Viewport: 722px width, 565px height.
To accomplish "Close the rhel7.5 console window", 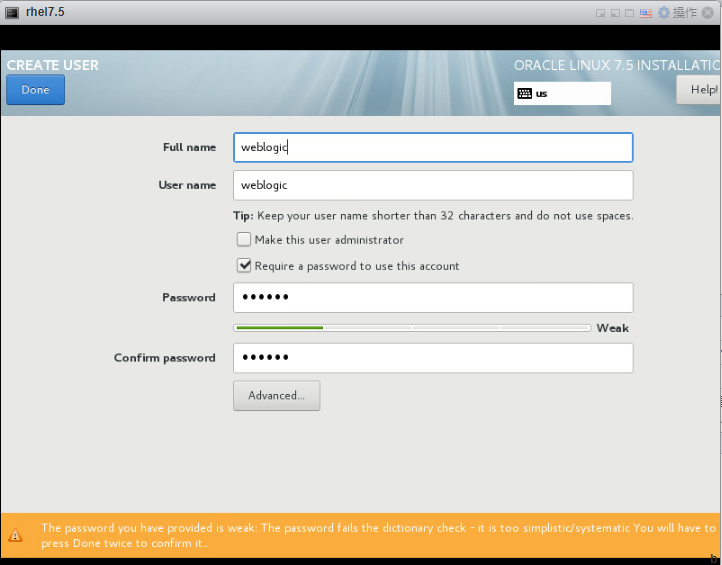I will pos(708,12).
